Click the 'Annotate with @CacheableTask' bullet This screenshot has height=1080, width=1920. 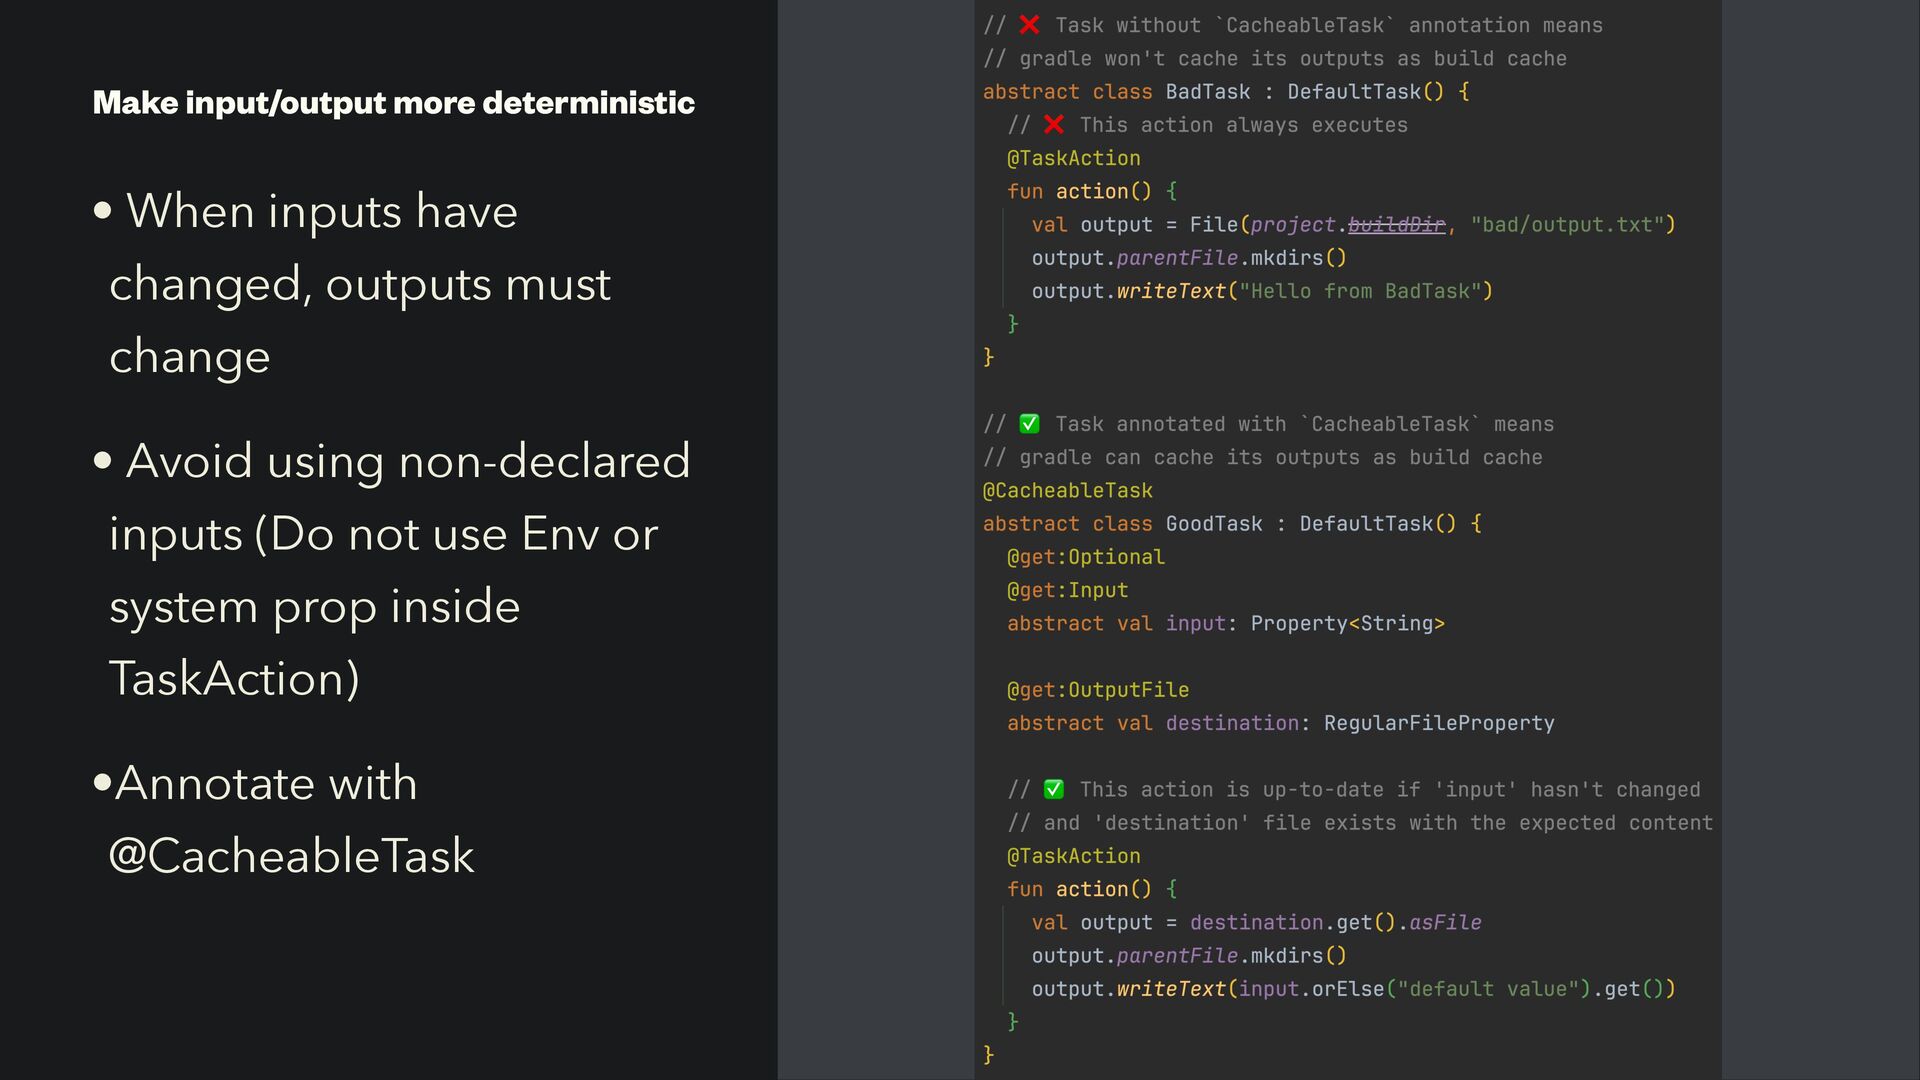click(x=284, y=819)
